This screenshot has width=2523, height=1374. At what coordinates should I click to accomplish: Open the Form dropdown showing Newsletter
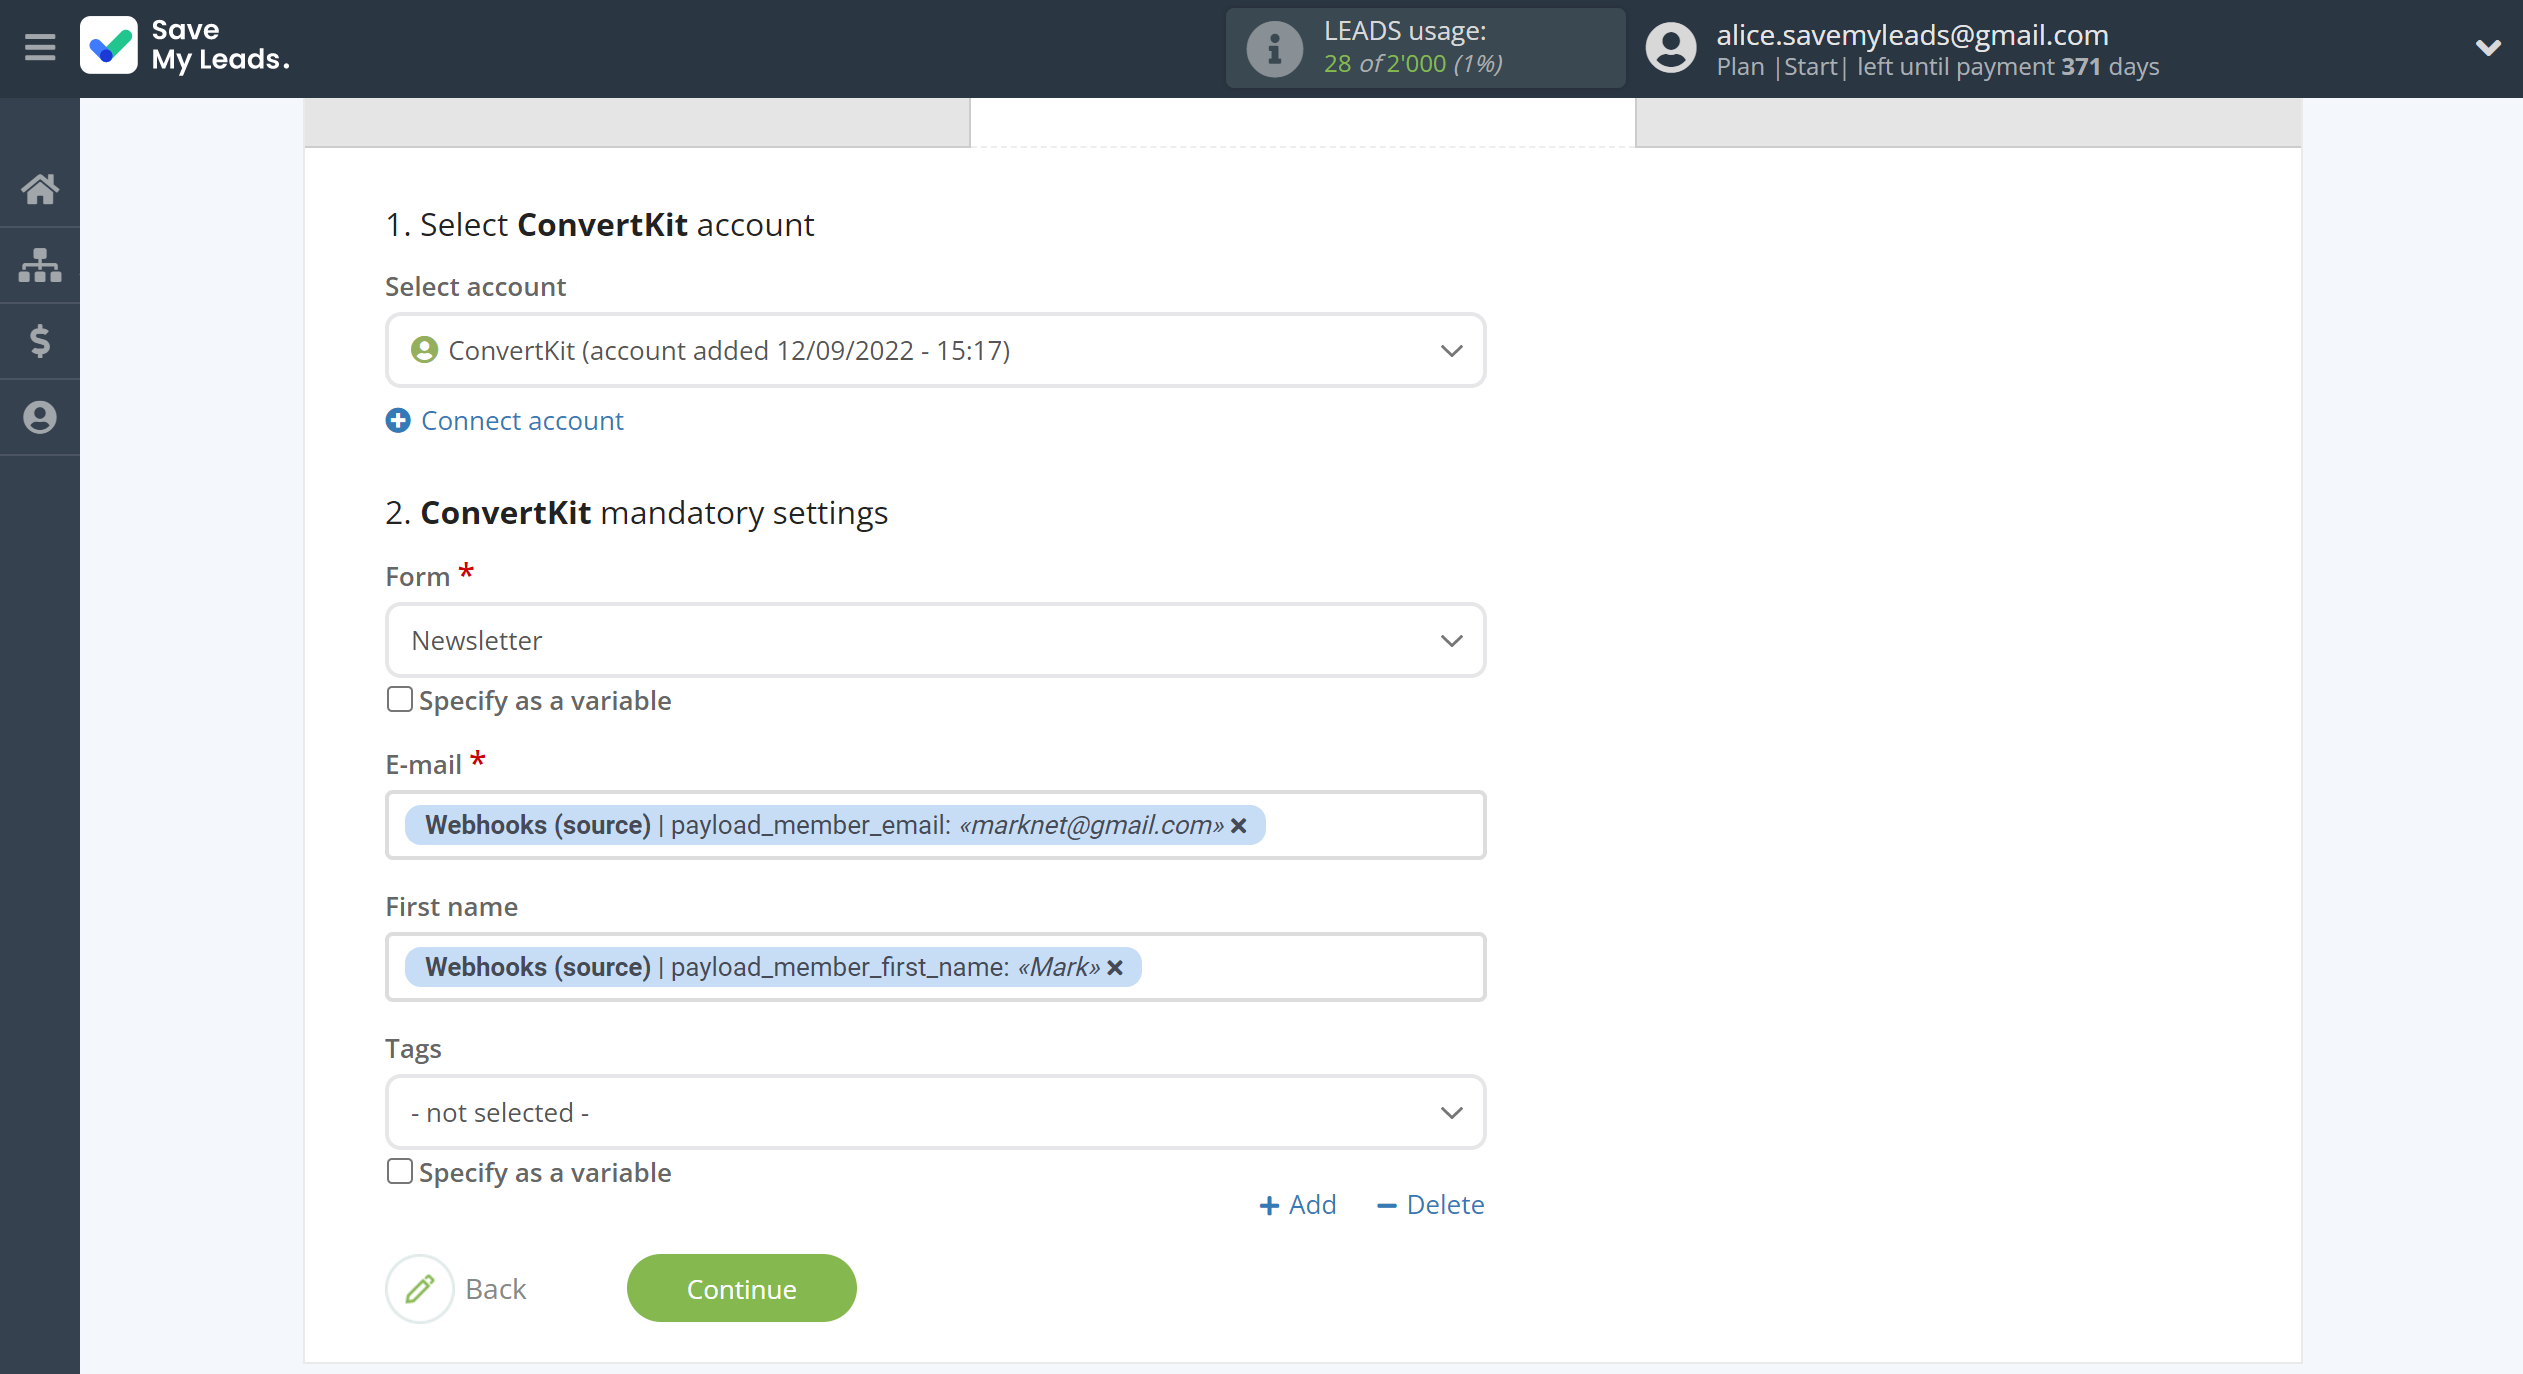[936, 641]
